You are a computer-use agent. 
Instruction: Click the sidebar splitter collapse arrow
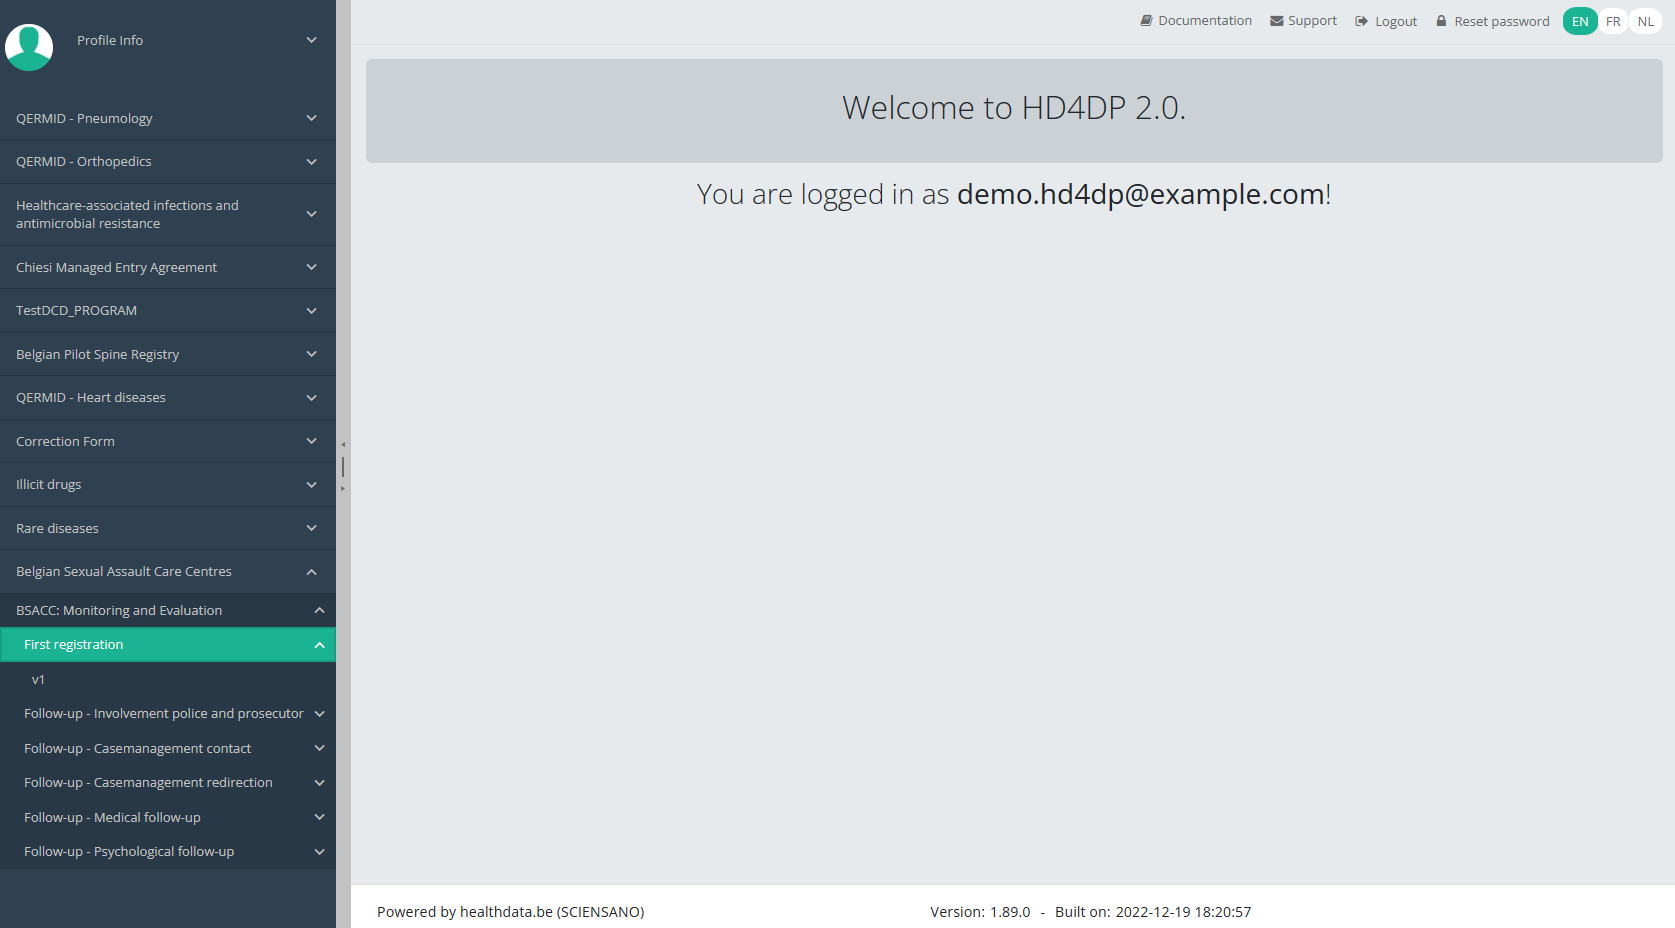[343, 445]
